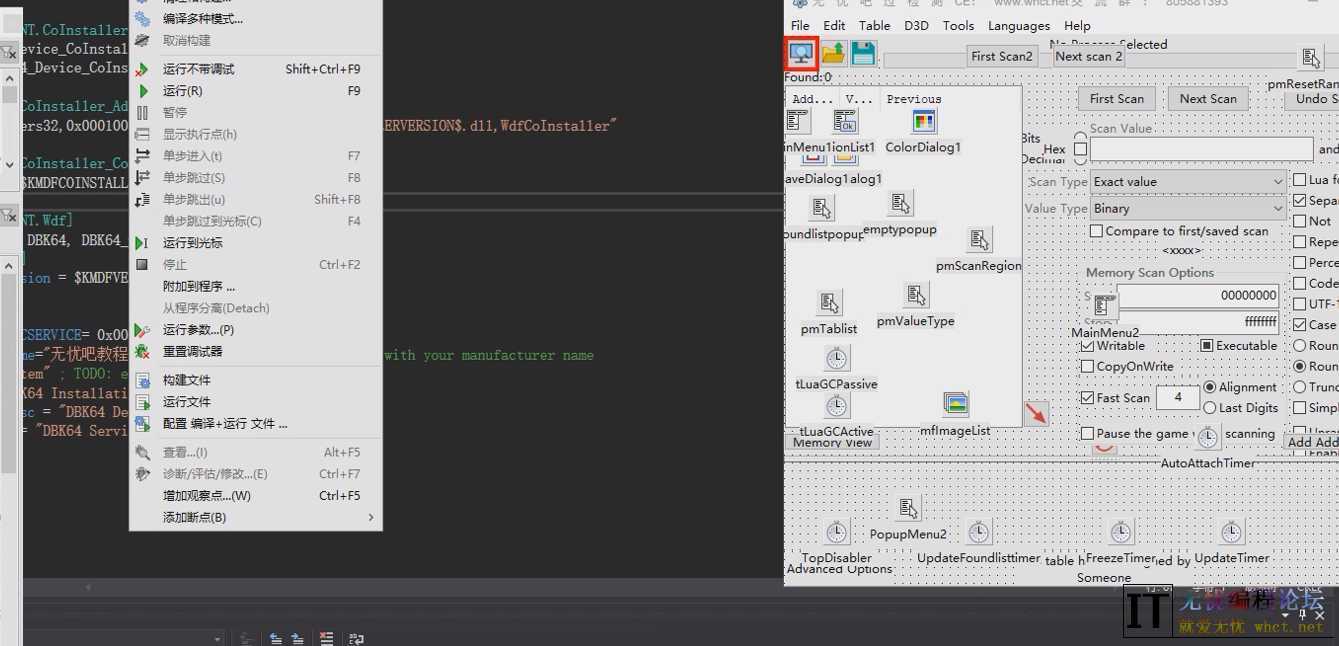Choose 附加到程序 from the run menu
The image size is (1339, 646).
point(199,286)
